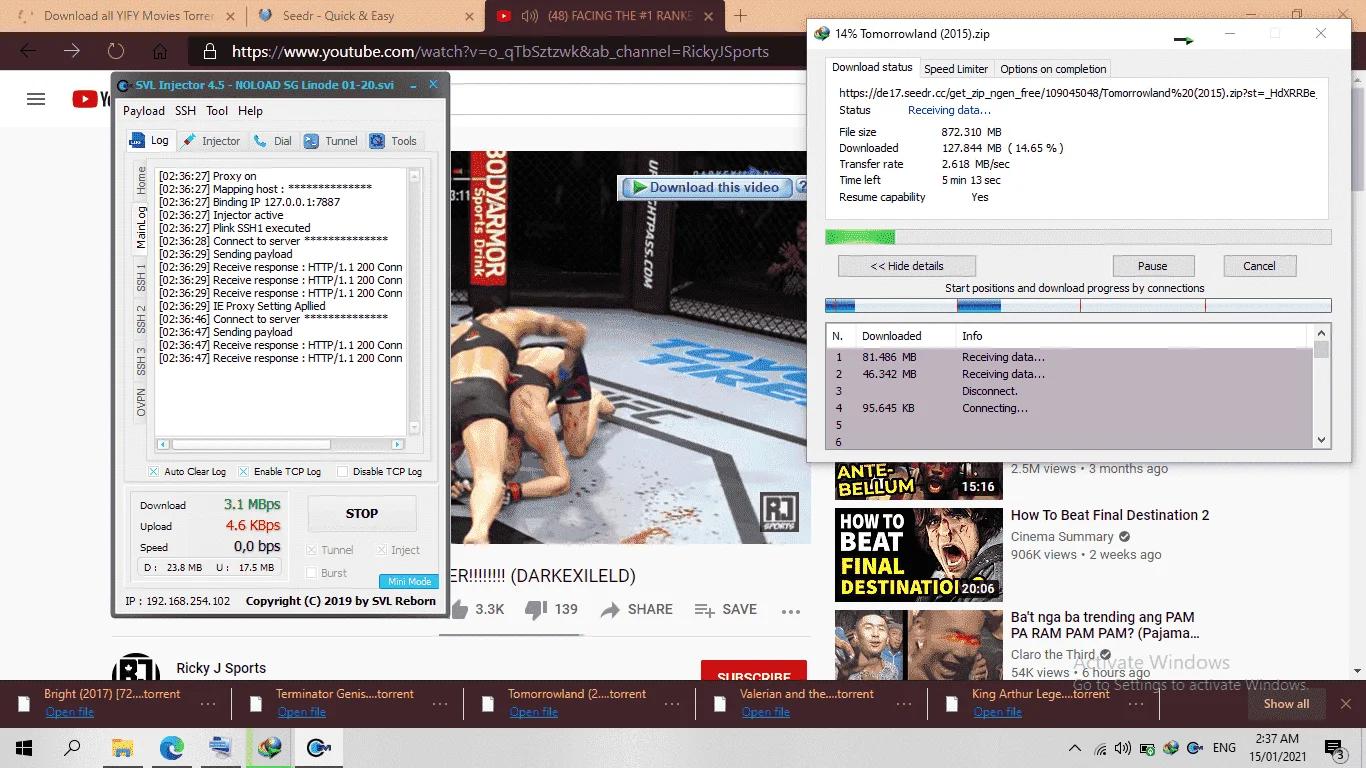
Task: Open the Download status tab
Action: [x=872, y=67]
